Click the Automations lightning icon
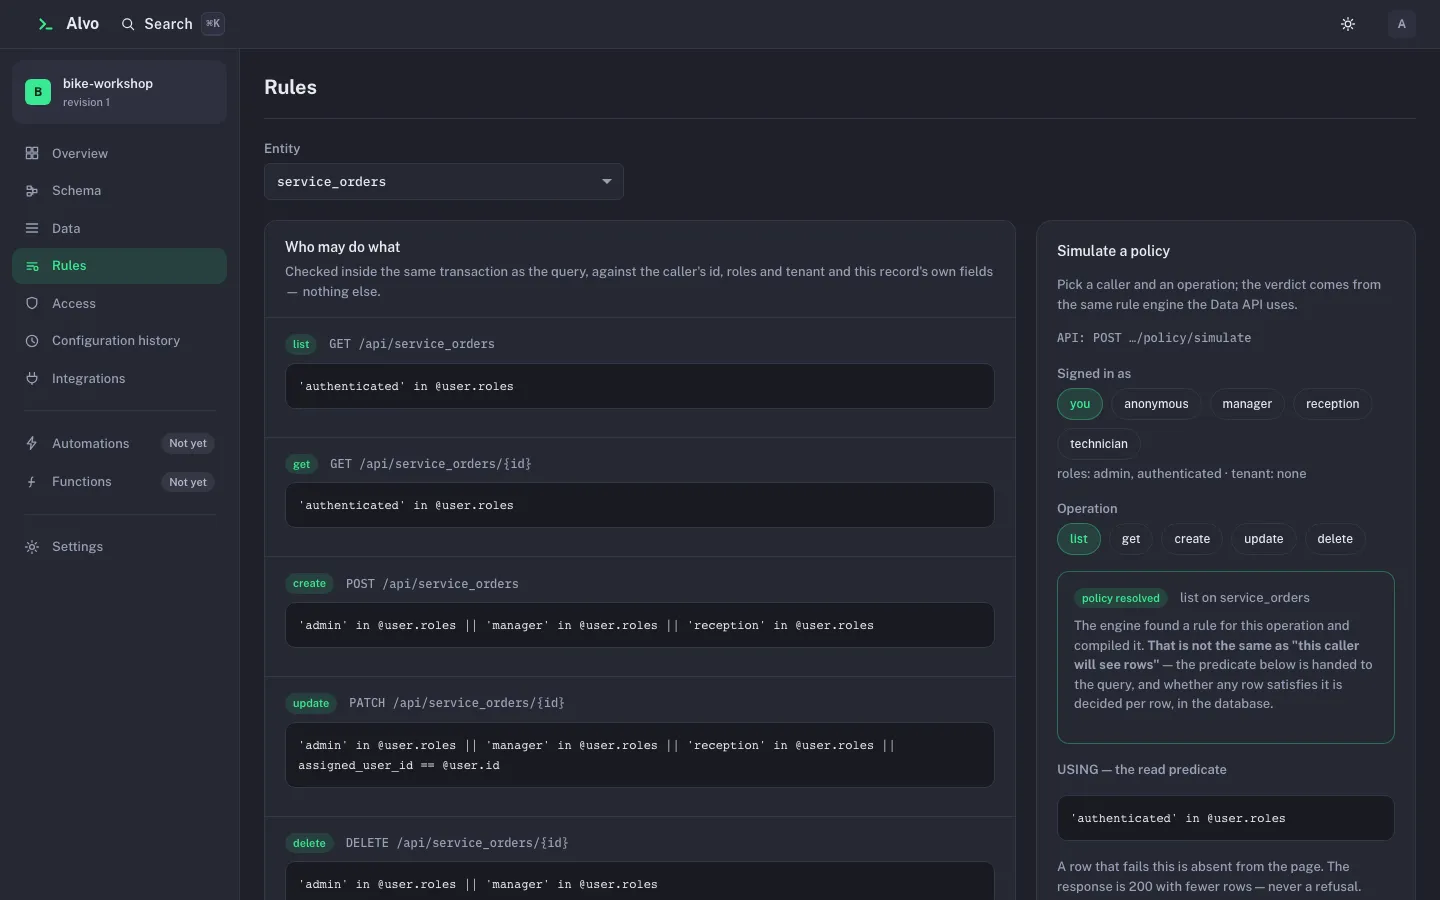1440x900 pixels. point(32,443)
